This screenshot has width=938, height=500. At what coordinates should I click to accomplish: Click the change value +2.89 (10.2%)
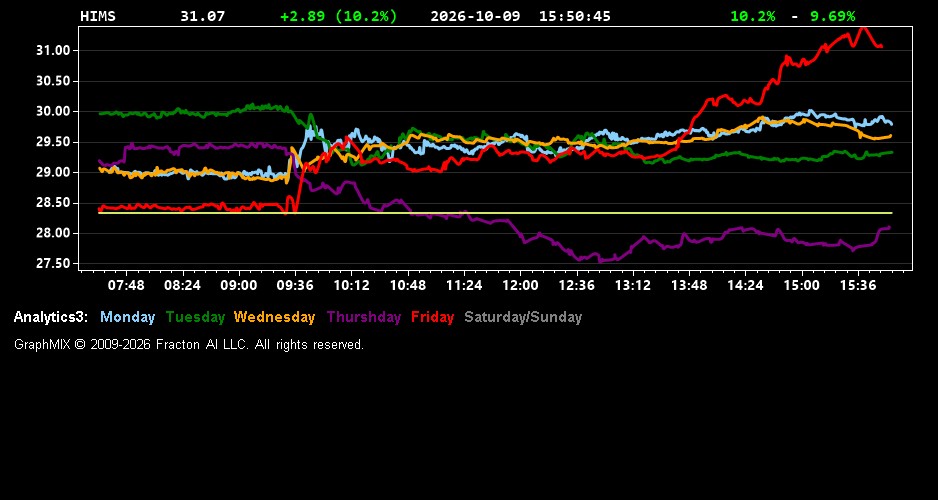(339, 16)
